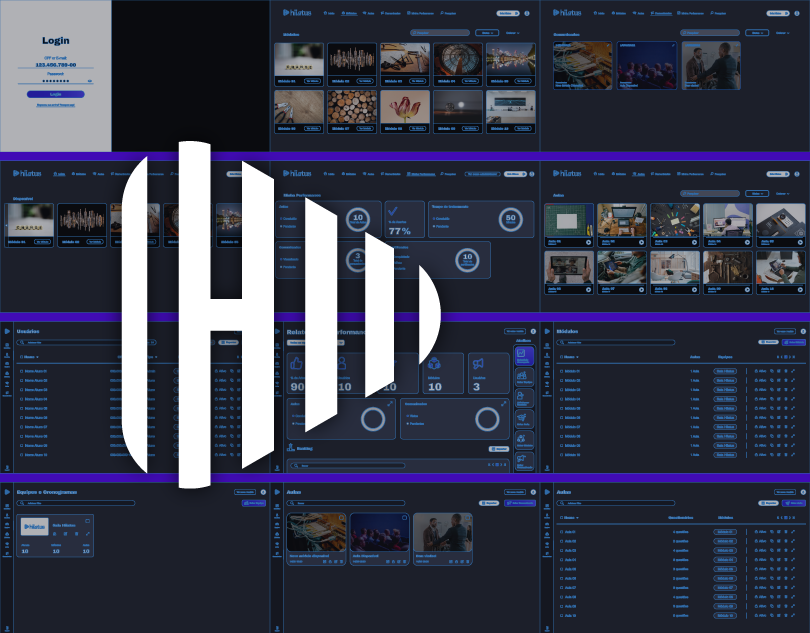Sort by Nome arrow in admin Aulas table
810x633 pixels.
[577, 517]
